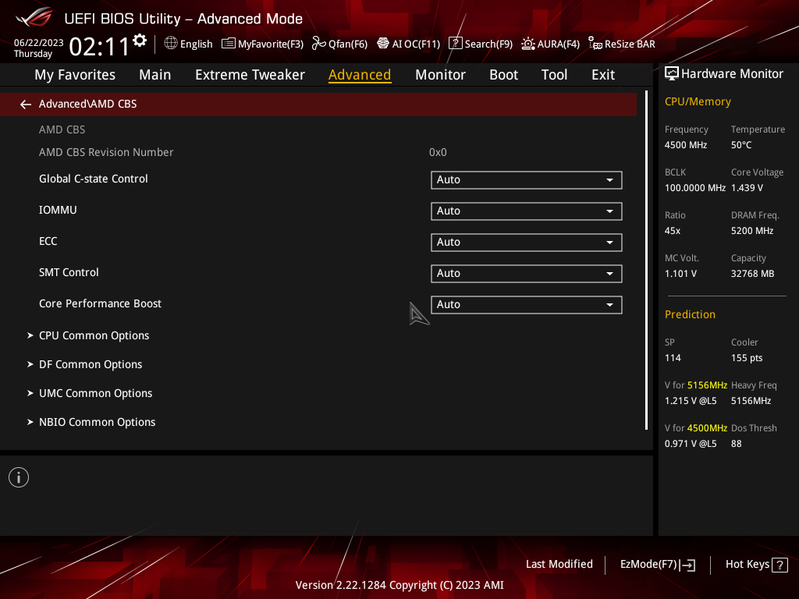Image resolution: width=799 pixels, height=599 pixels.
Task: Select the Advanced tab
Action: (360, 75)
